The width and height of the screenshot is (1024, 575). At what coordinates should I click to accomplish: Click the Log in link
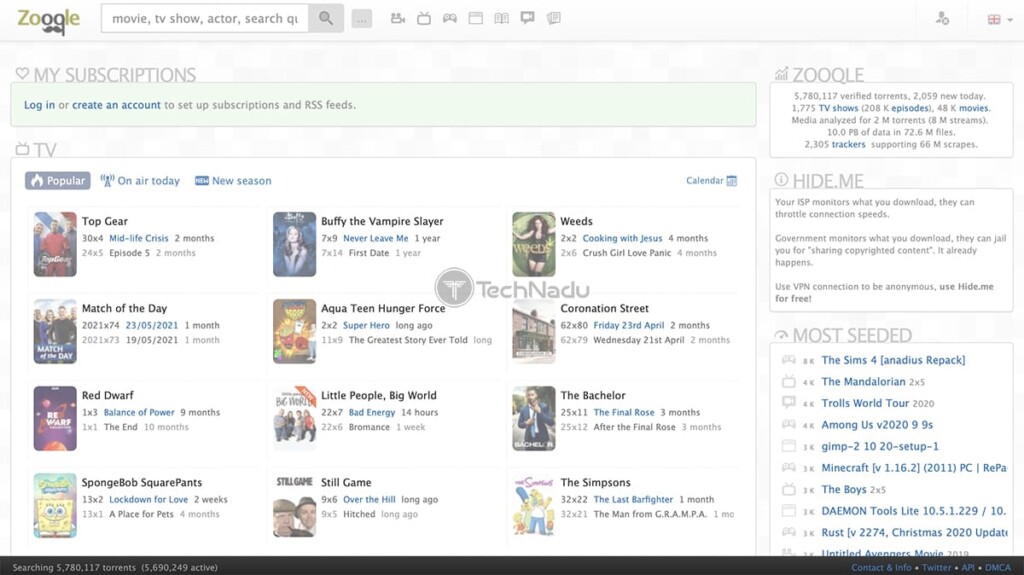coord(39,105)
